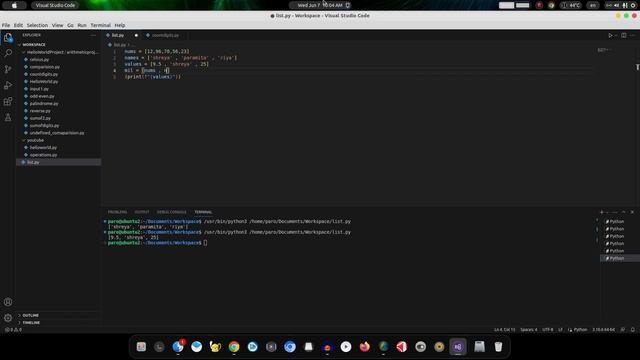Close the terminal panel
The height and width of the screenshot is (360, 640).
[632, 212]
